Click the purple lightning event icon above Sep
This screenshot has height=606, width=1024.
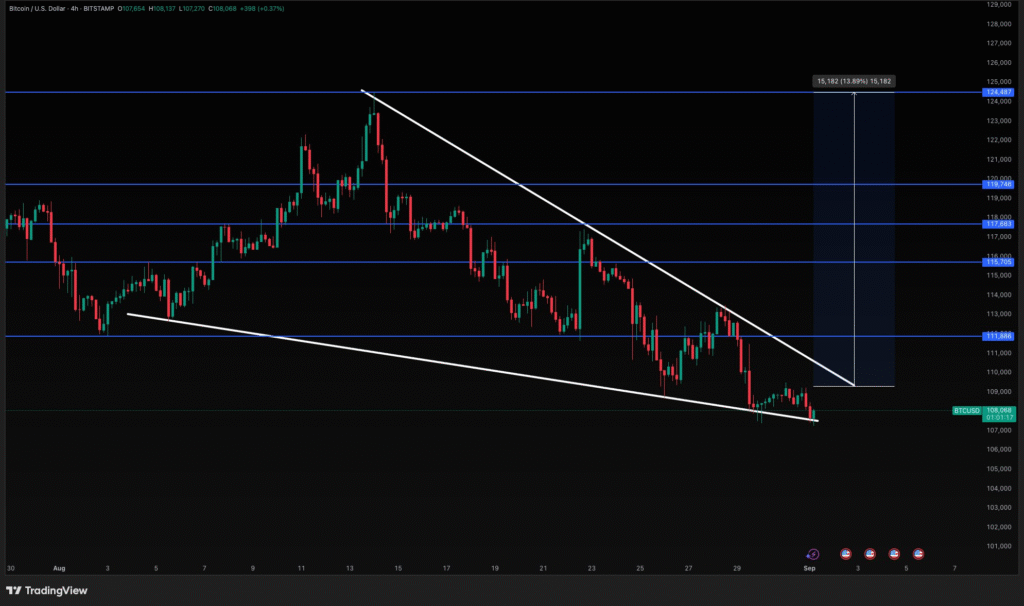pyautogui.click(x=812, y=554)
